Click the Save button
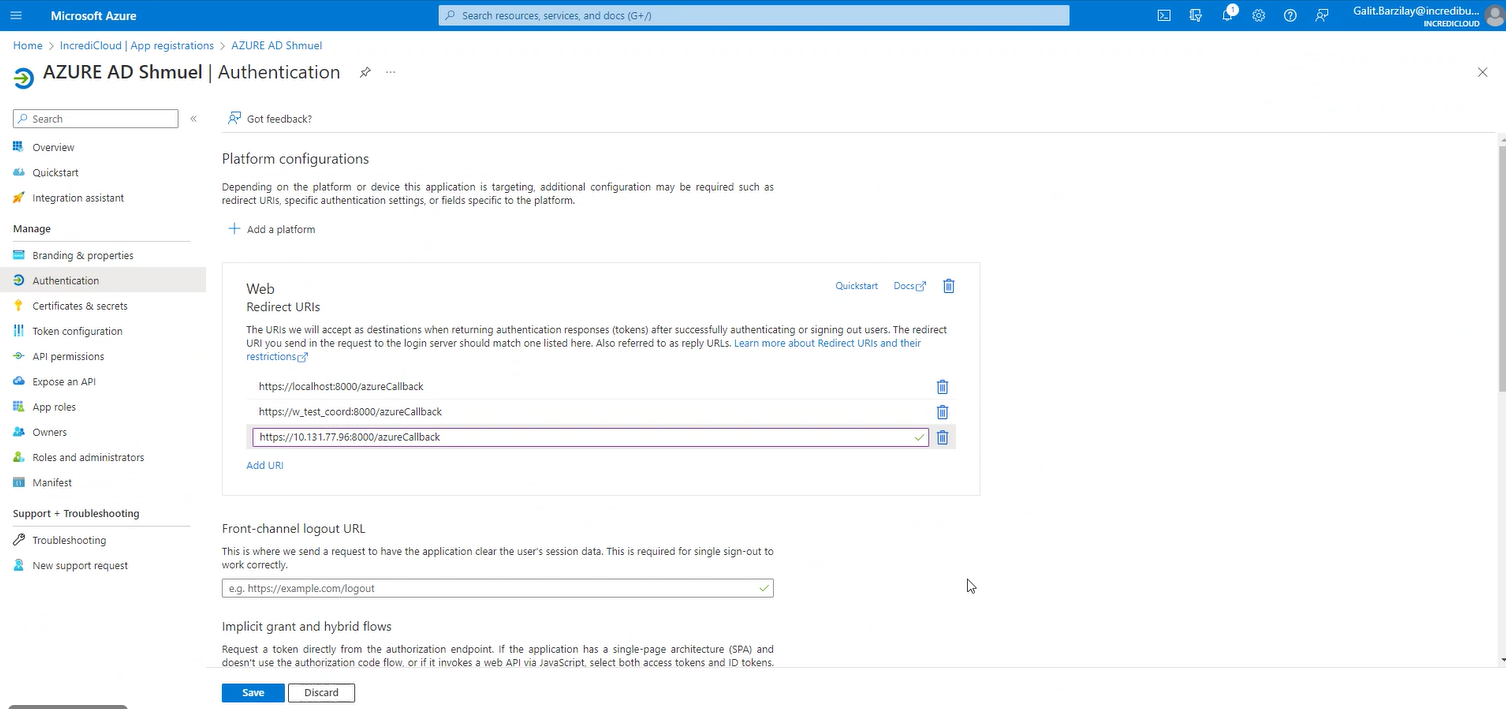Viewport: 1506px width, 709px height. point(253,692)
